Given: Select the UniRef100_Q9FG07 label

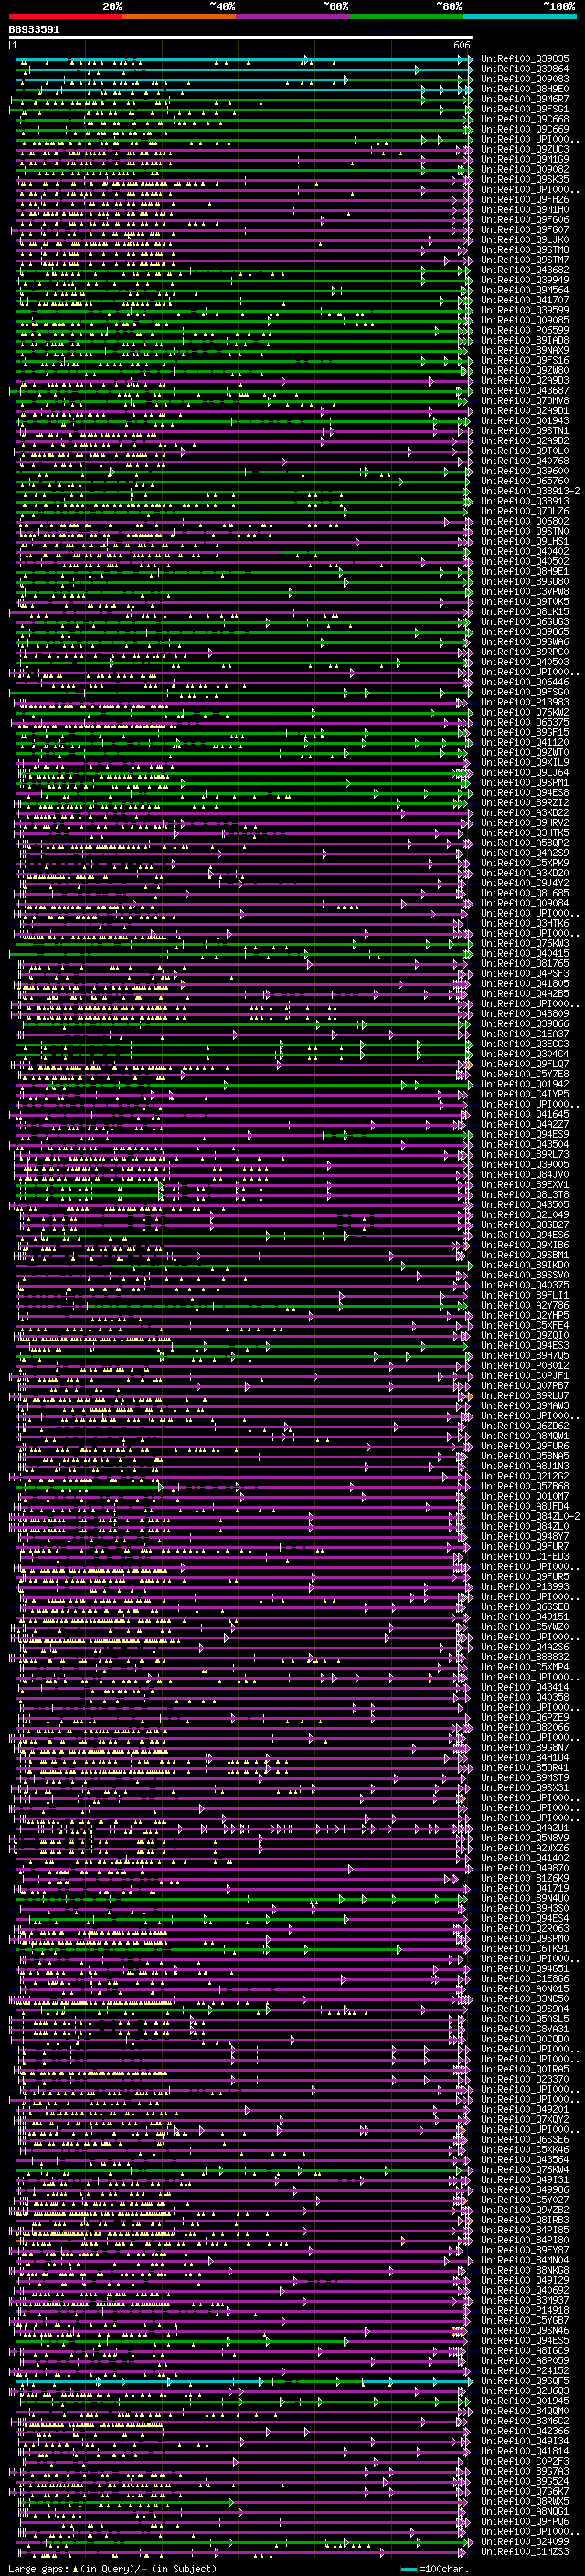Looking at the screenshot, I should click(x=525, y=230).
